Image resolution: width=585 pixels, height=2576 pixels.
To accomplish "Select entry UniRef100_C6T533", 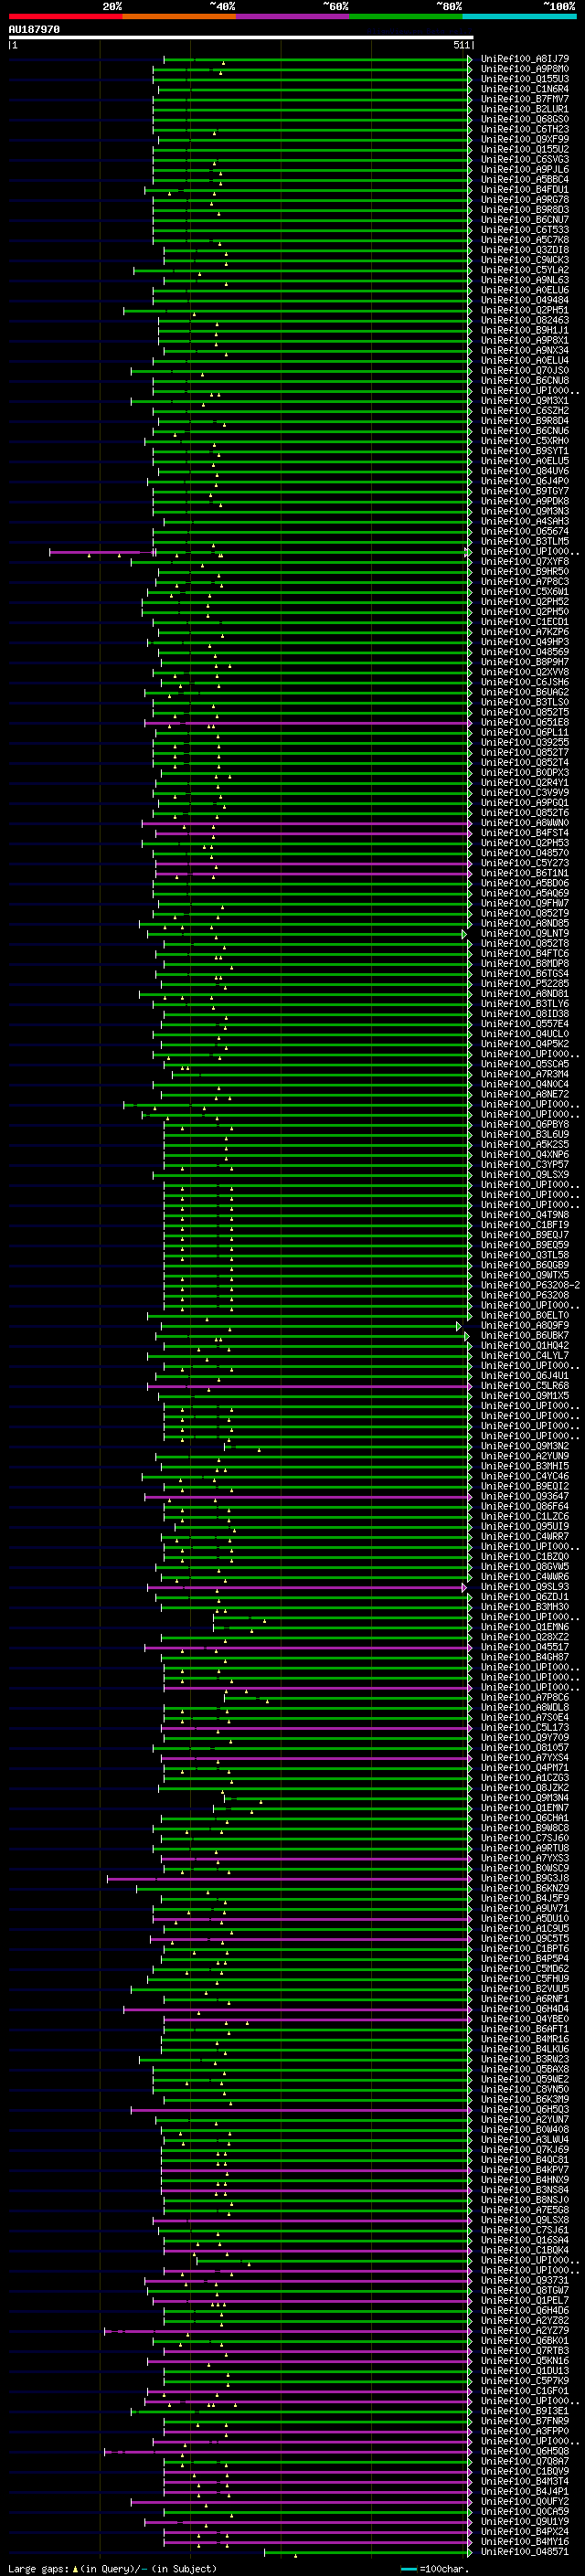I will click(525, 230).
